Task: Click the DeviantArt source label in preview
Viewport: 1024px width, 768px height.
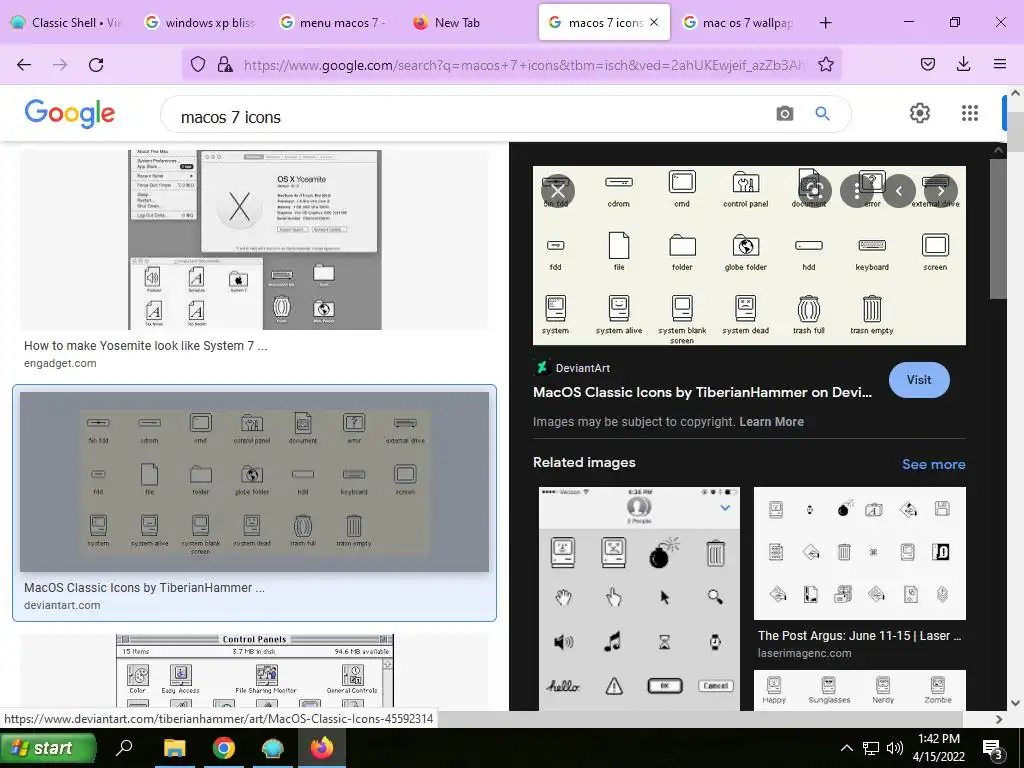Action: tap(583, 368)
